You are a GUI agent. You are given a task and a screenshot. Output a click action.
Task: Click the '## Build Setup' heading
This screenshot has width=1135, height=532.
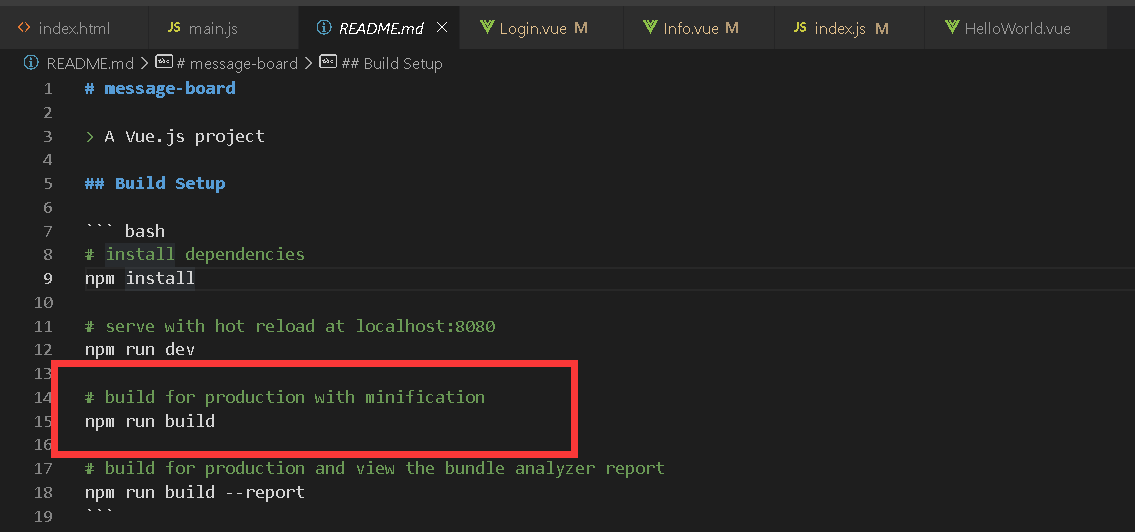[x=155, y=183]
